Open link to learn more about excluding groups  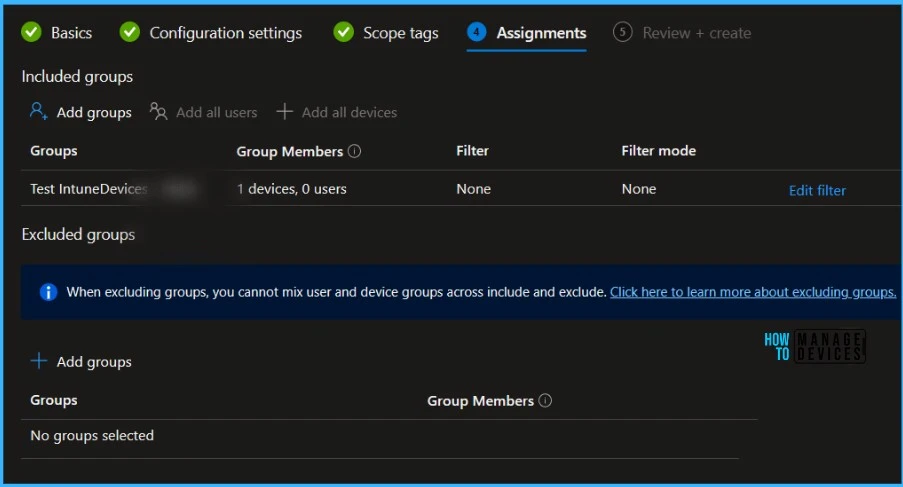(x=753, y=292)
